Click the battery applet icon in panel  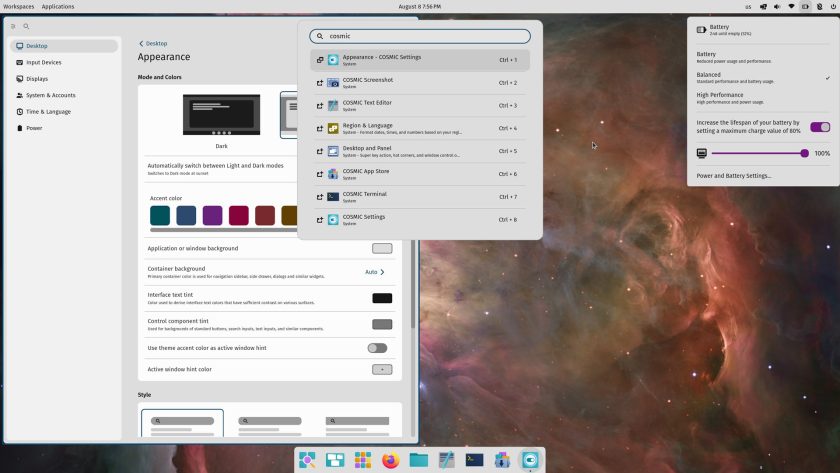pos(805,7)
